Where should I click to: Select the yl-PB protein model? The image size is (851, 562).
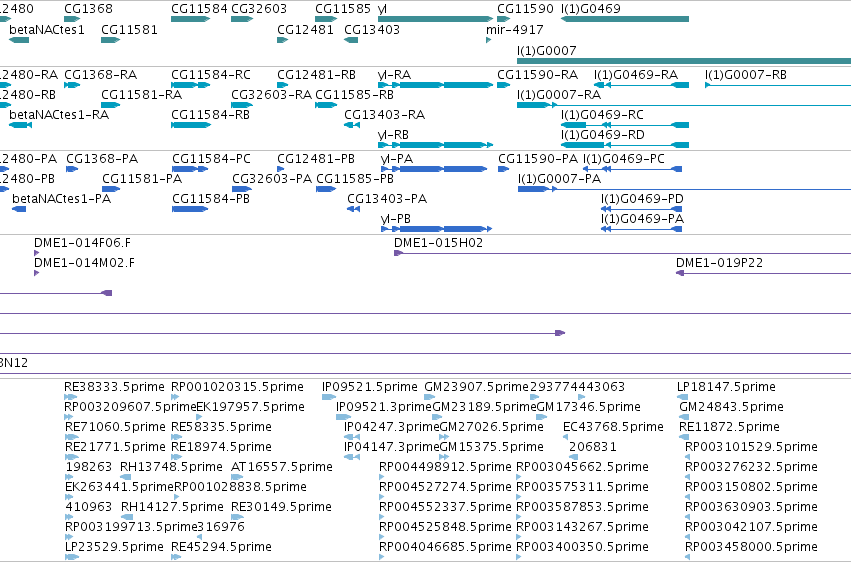[x=436, y=229]
